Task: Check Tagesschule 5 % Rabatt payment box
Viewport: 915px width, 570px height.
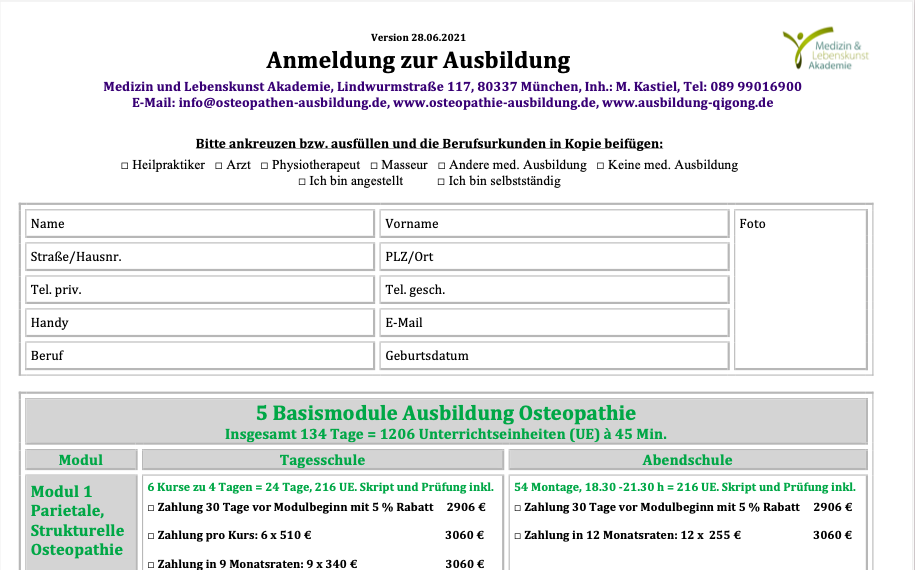Action: click(151, 508)
